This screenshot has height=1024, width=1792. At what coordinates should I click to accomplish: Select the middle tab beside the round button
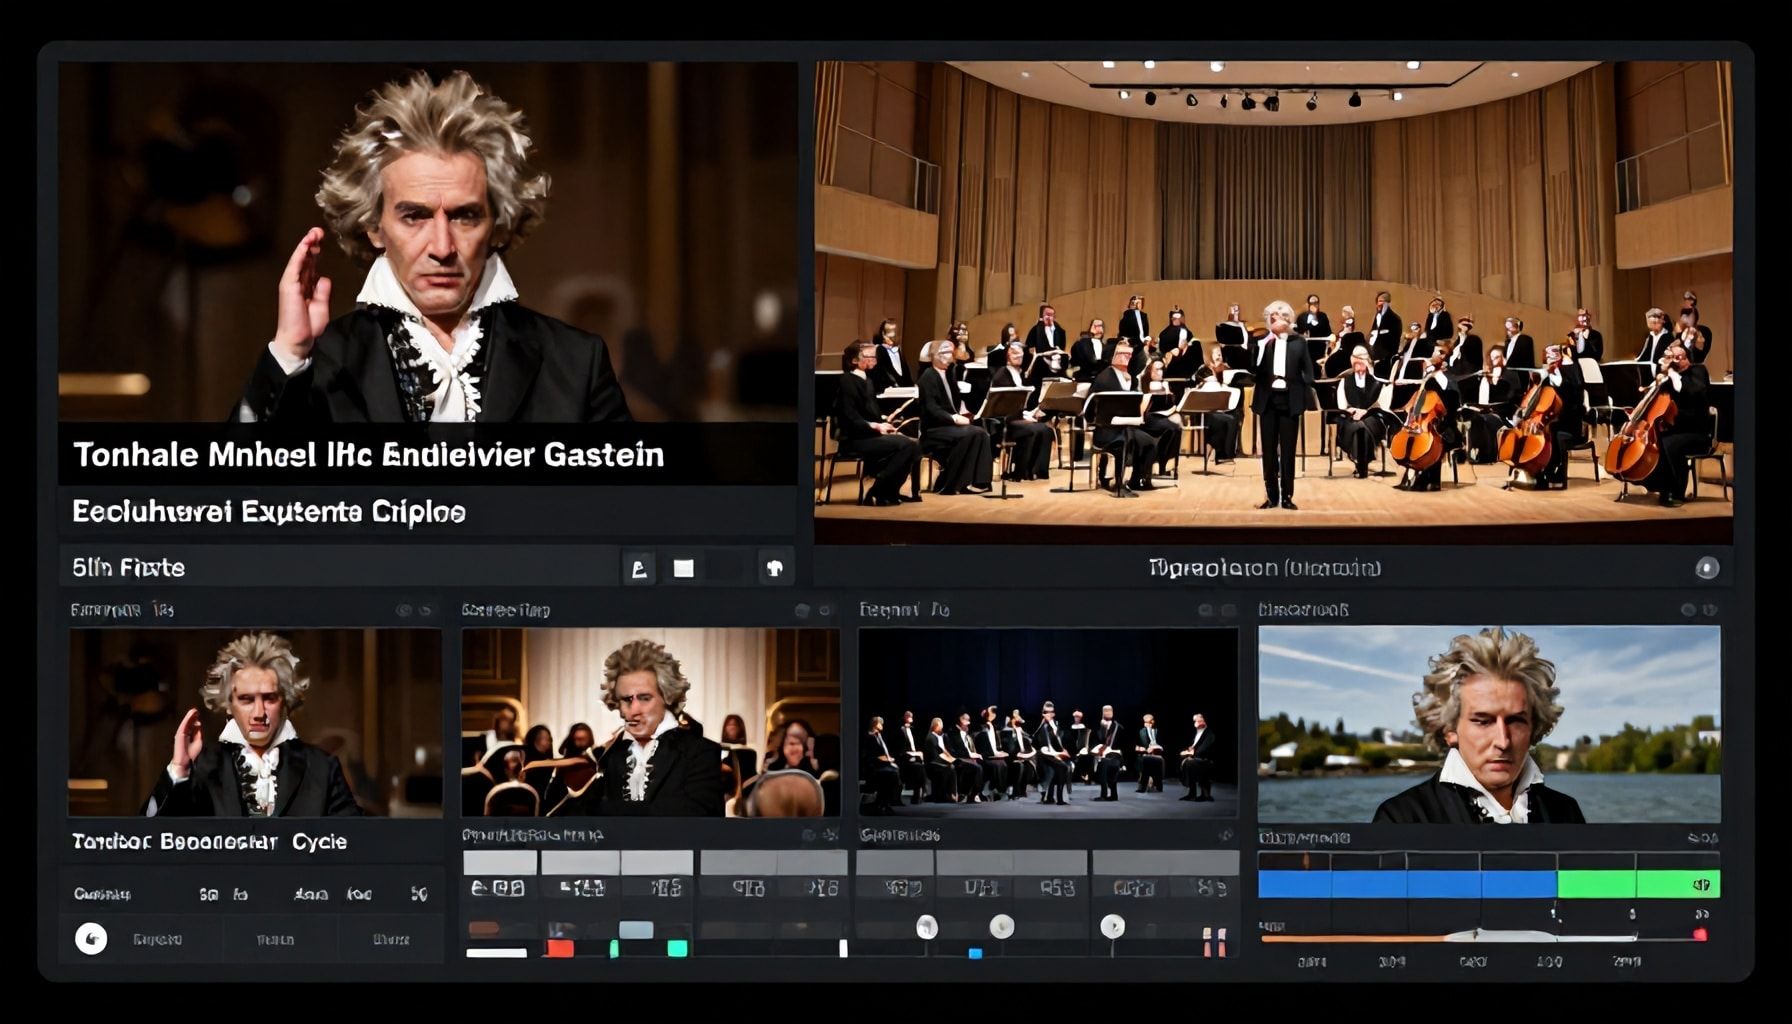[x=275, y=940]
